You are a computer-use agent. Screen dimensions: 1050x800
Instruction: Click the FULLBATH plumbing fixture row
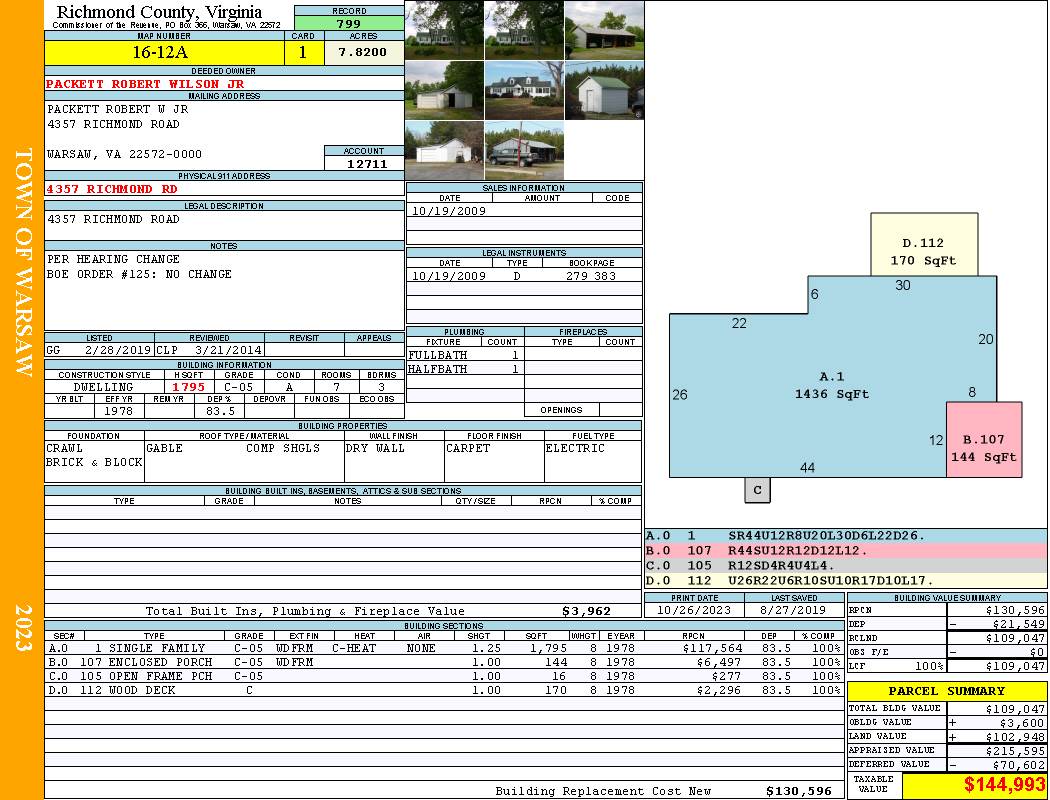click(x=465, y=355)
